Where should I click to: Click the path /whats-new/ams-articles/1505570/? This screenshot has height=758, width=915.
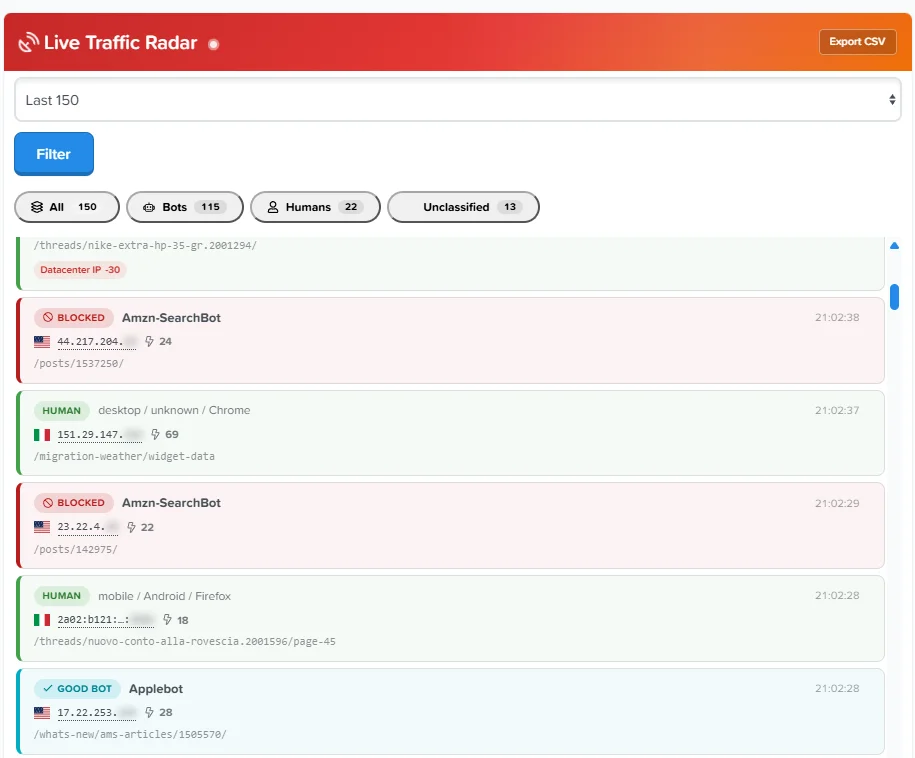pyautogui.click(x=130, y=734)
